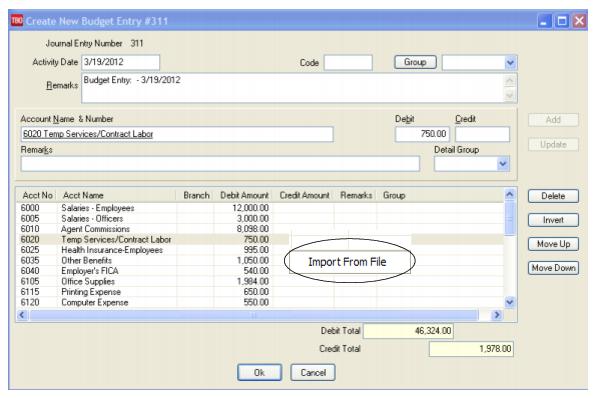Click the Remarks box scroll up arrow

509,81
